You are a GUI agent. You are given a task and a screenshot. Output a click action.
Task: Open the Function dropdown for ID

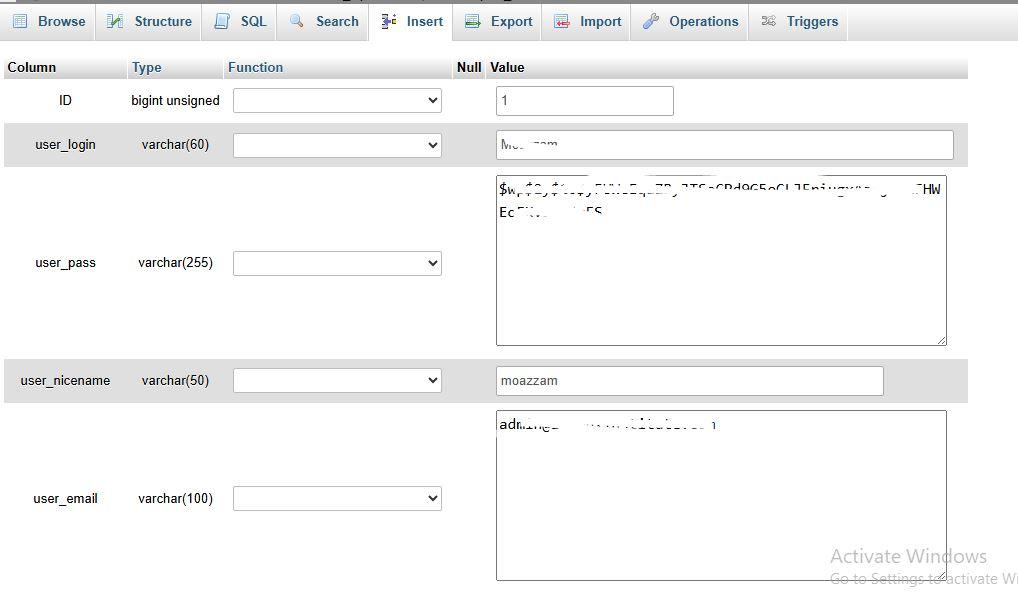pos(337,100)
